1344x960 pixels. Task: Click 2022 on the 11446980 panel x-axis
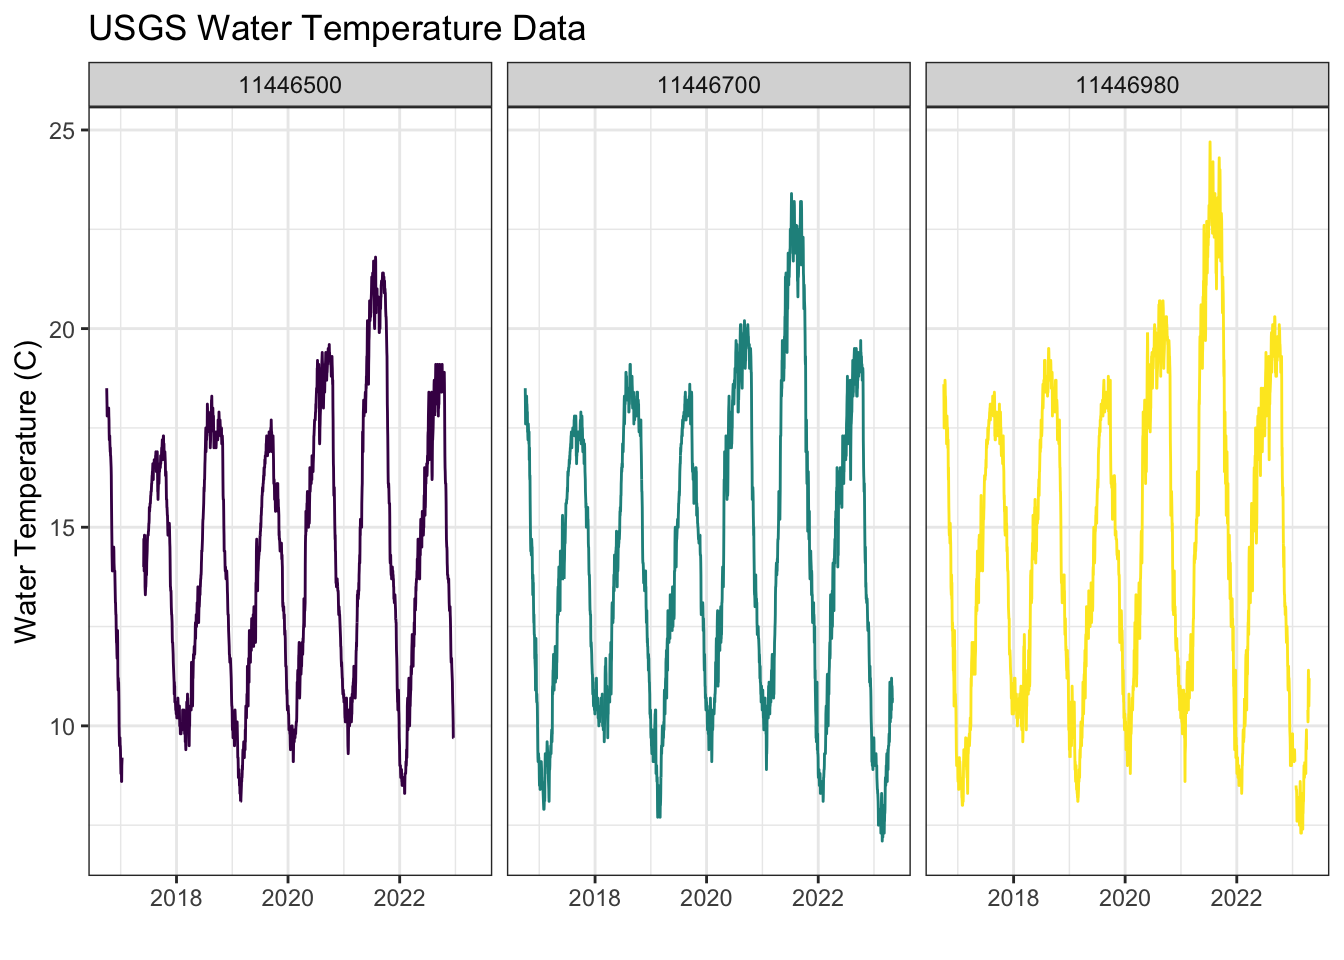click(x=1237, y=898)
